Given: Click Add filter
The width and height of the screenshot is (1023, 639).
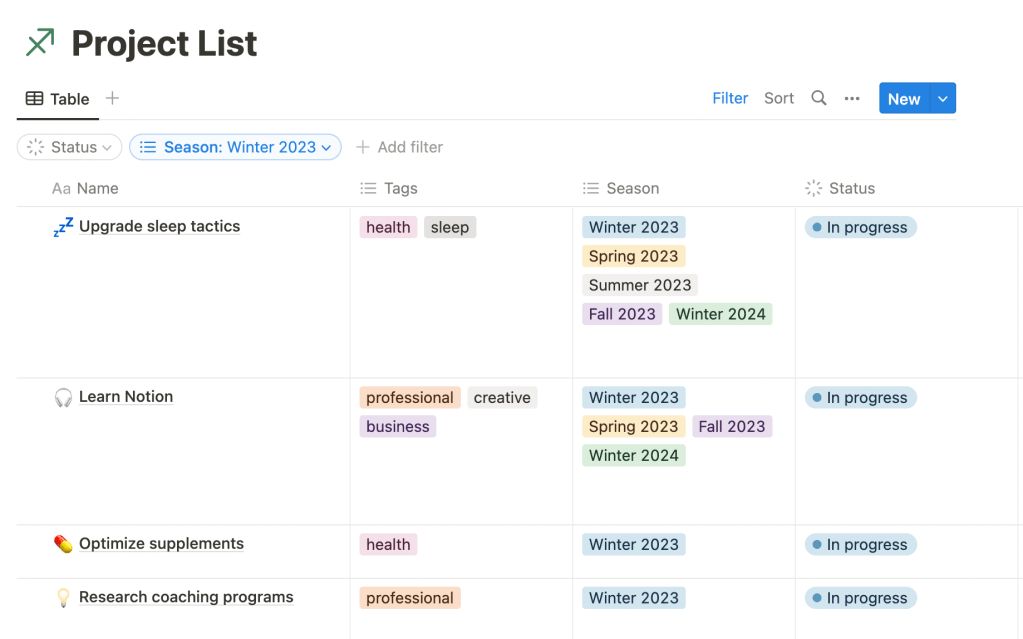Looking at the screenshot, I should coord(399,147).
